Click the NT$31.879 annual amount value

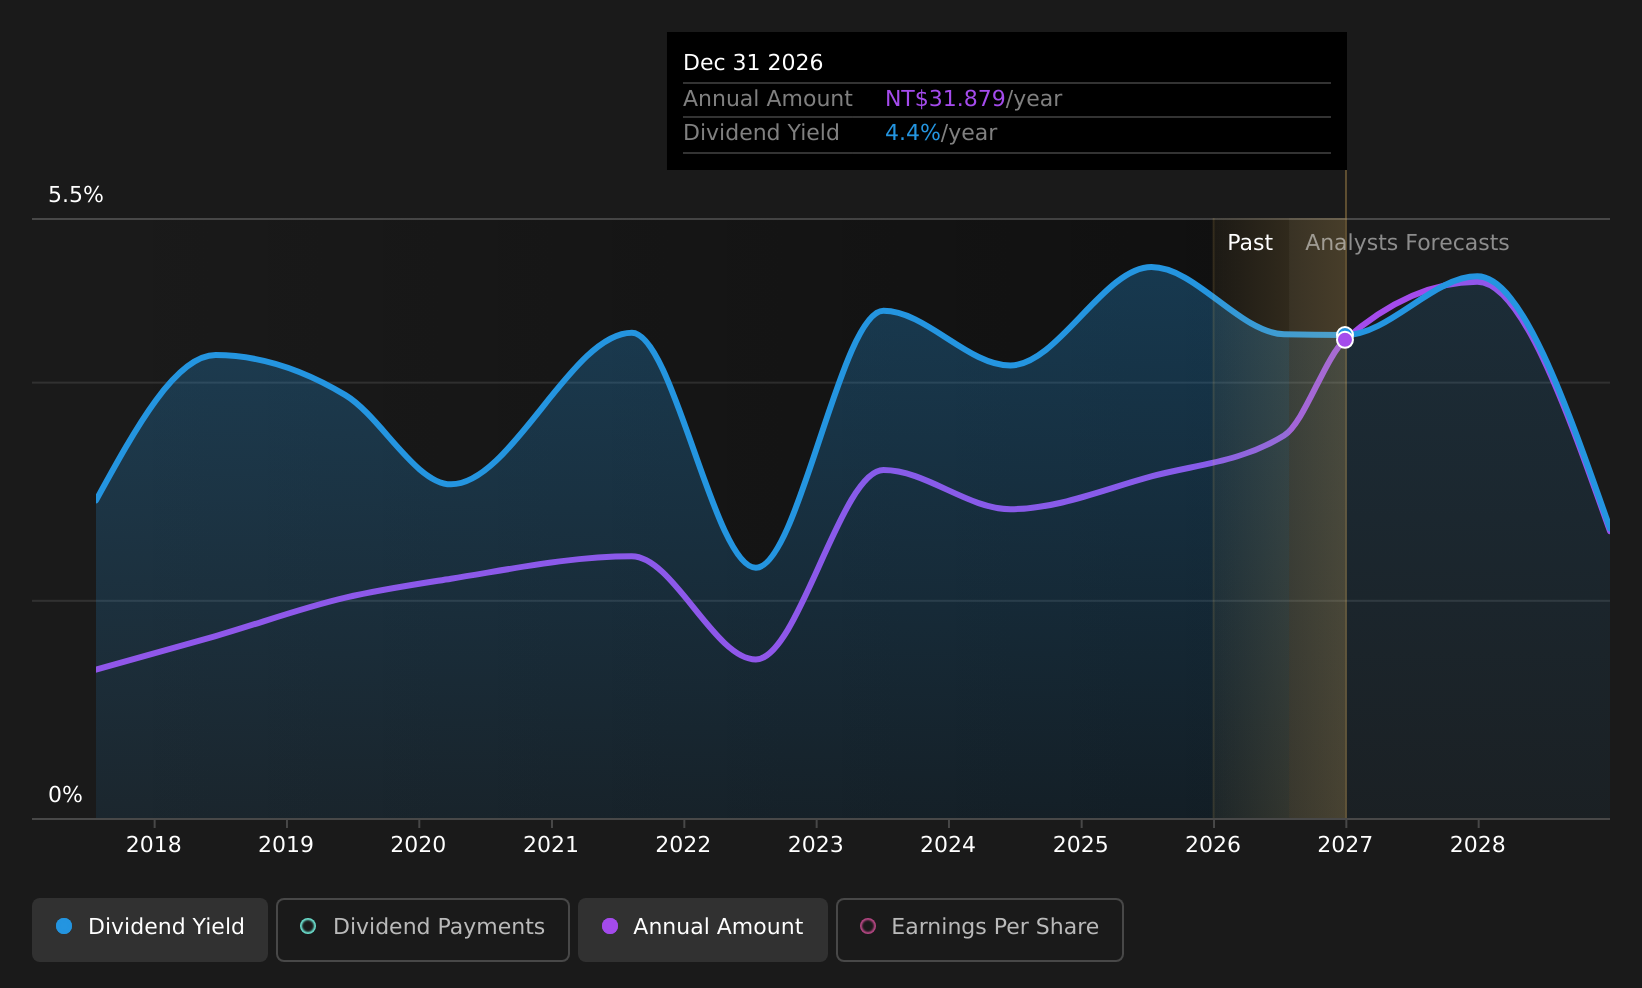click(x=945, y=99)
